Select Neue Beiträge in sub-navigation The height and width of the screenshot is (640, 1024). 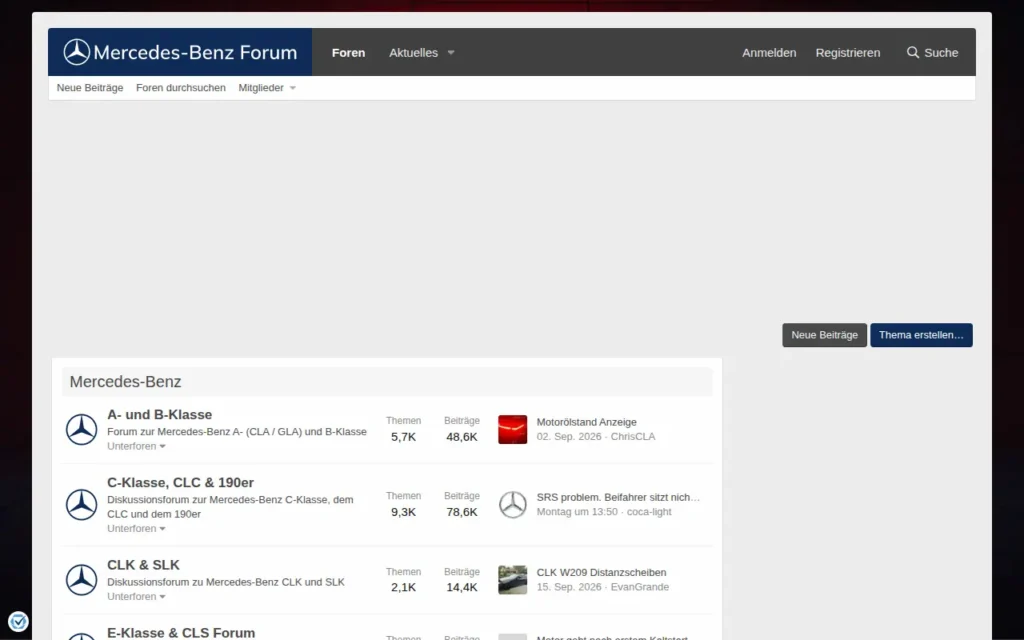90,88
